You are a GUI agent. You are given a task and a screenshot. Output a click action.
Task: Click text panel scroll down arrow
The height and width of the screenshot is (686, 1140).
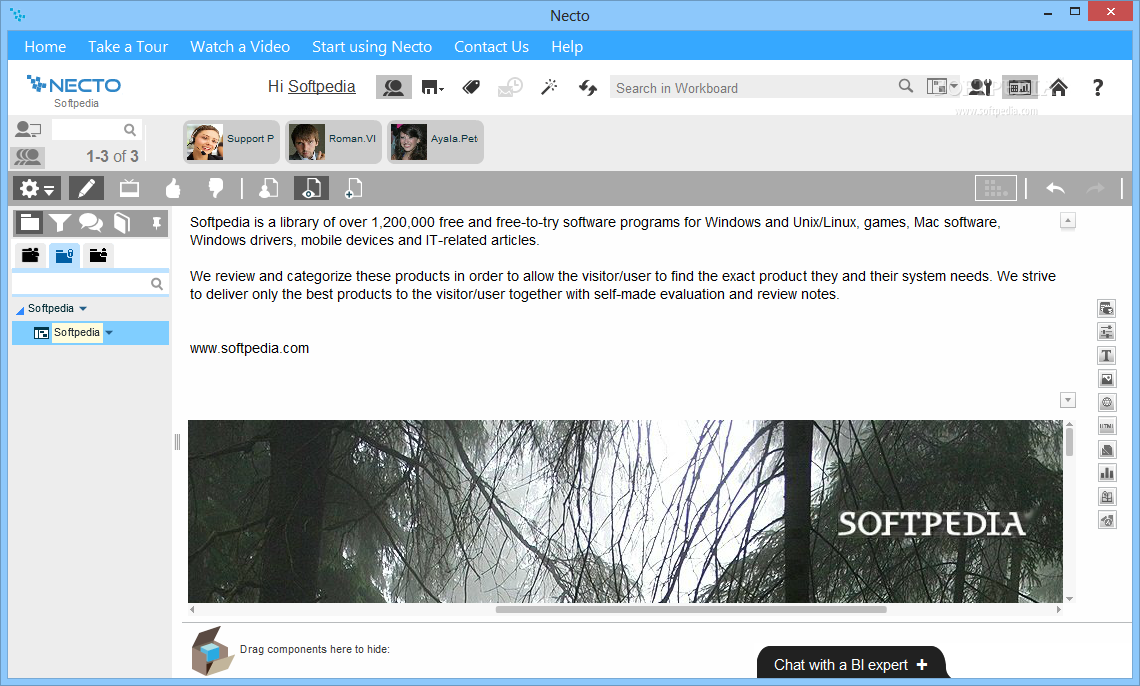1067,400
